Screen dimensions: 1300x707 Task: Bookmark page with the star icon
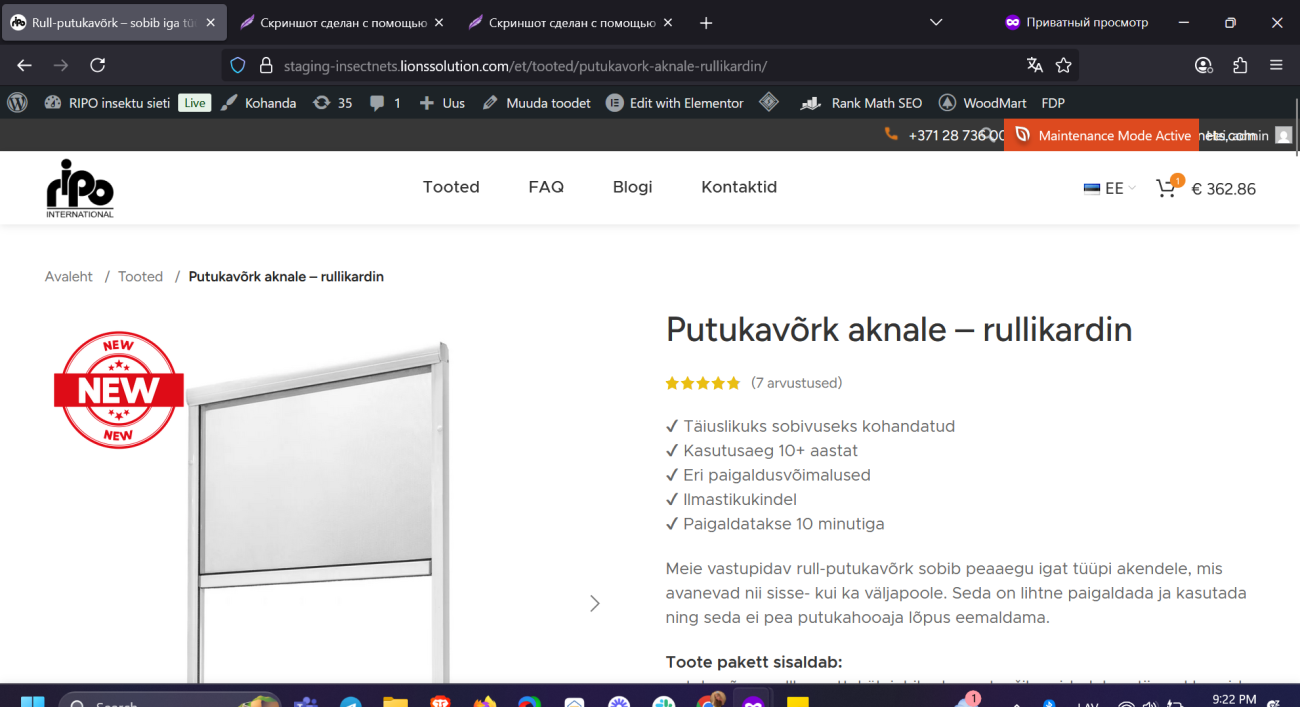(1063, 65)
